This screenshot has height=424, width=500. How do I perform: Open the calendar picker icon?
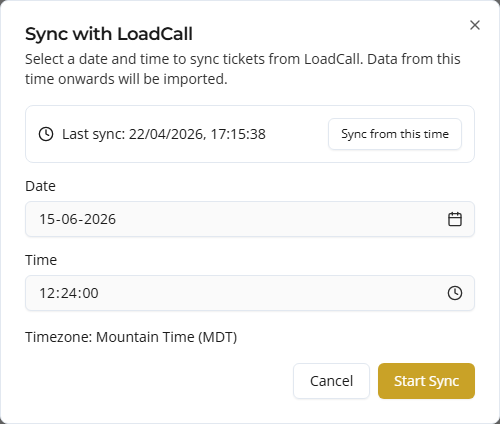455,219
